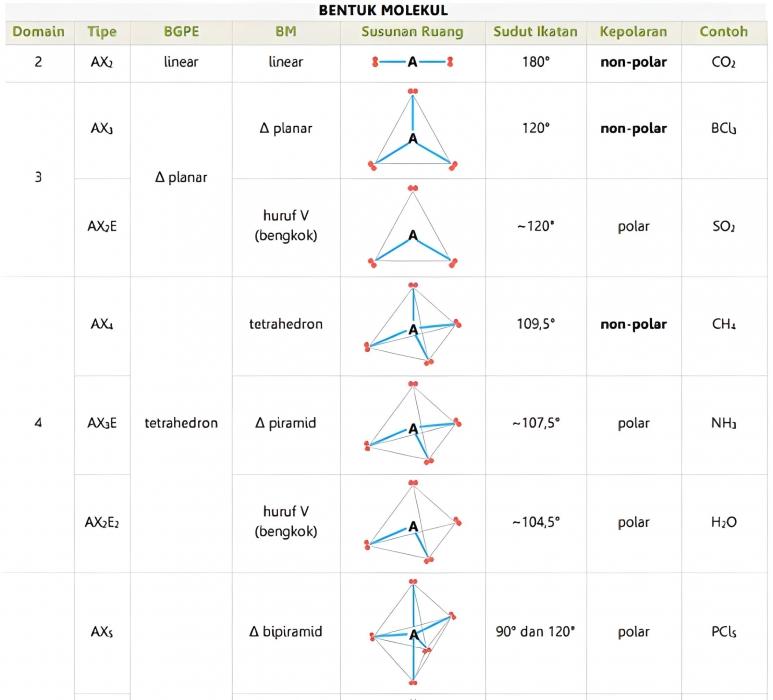The image size is (773, 700).
Task: Select the H₂O example cell
Action: (723, 522)
